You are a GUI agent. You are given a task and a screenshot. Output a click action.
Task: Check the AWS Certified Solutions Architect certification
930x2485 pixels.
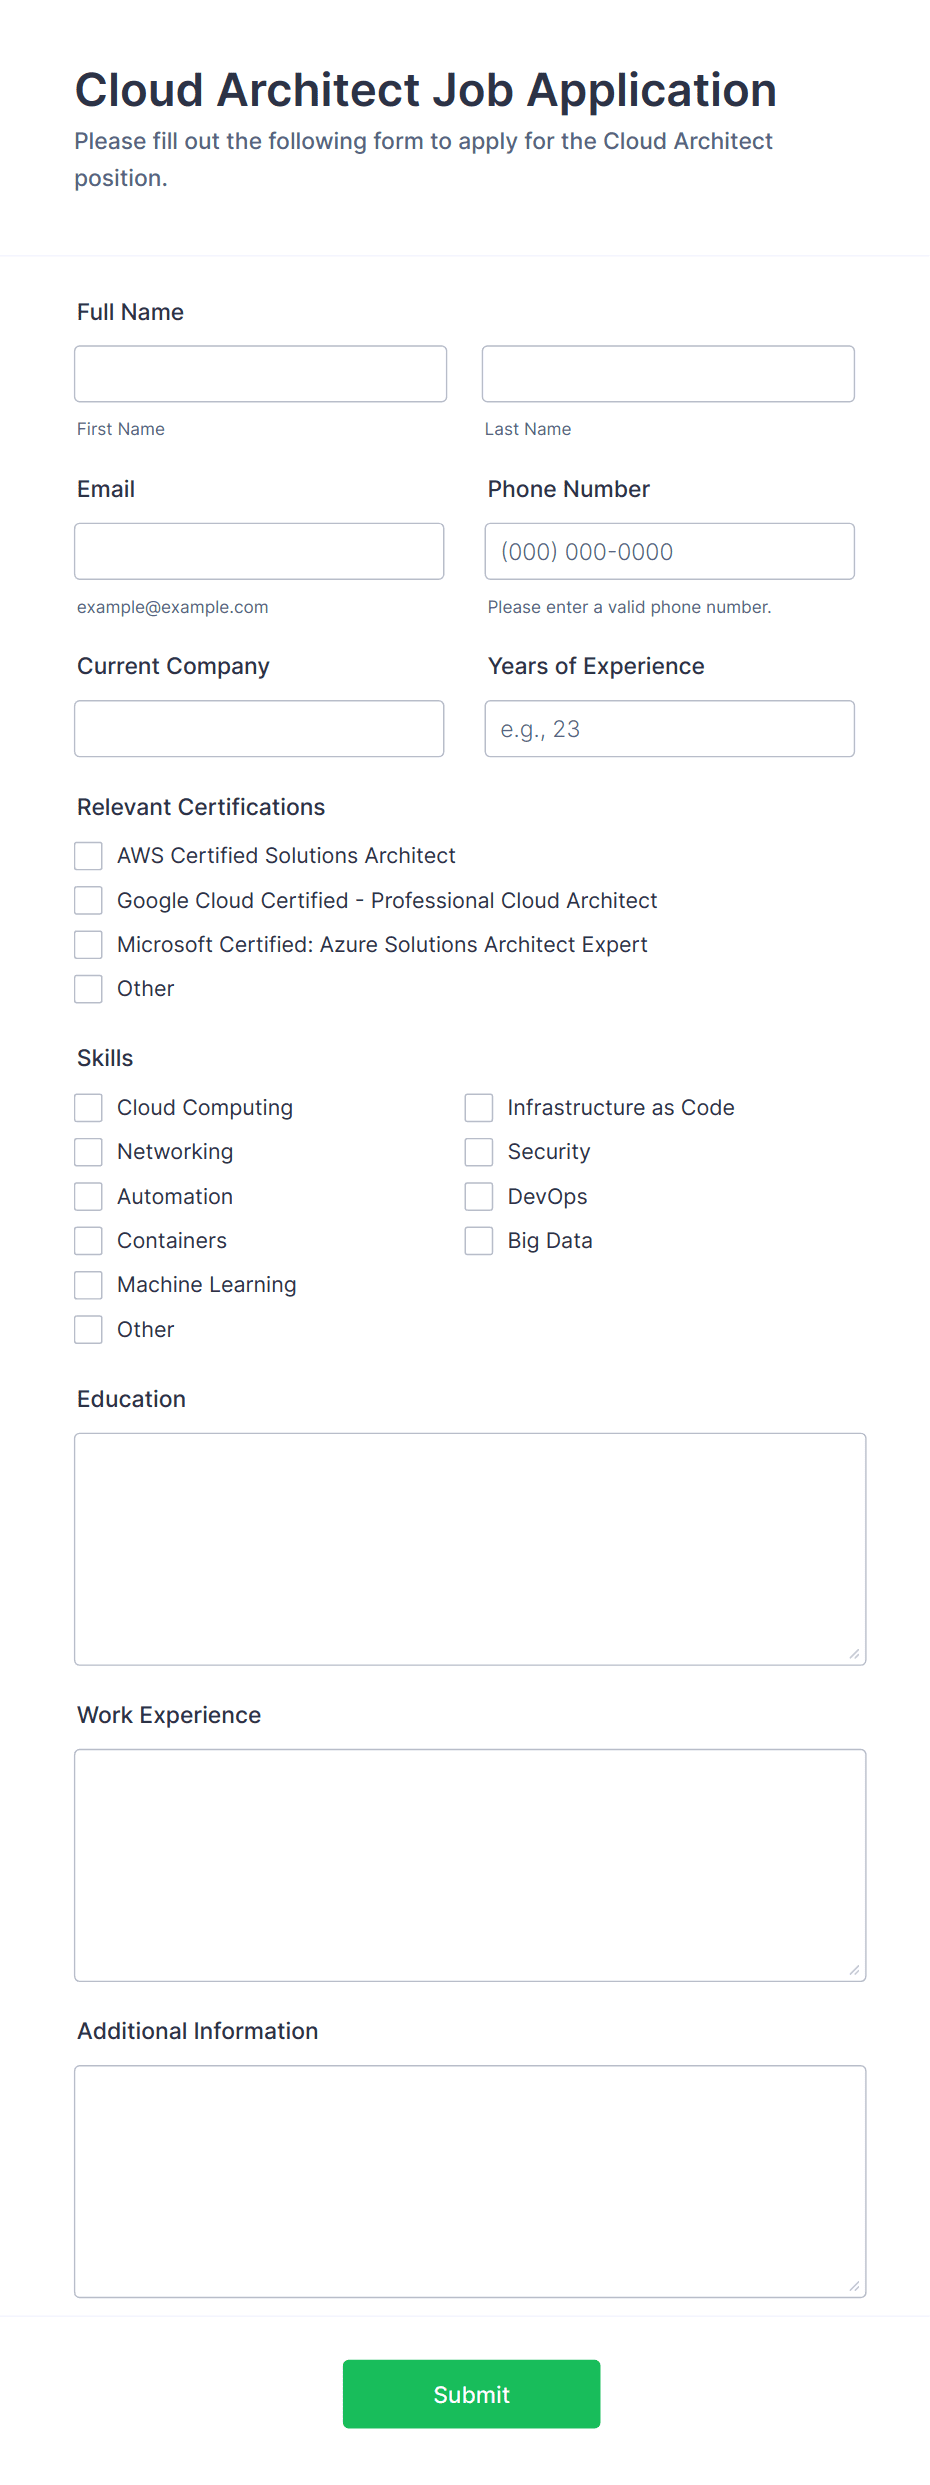(88, 856)
